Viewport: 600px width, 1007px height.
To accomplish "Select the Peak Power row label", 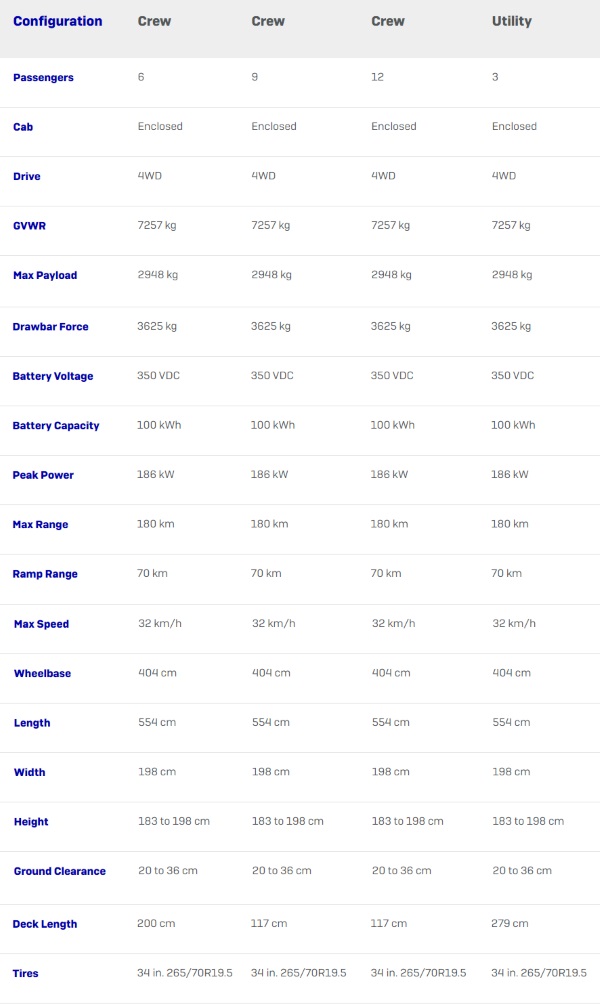I will (43, 475).
